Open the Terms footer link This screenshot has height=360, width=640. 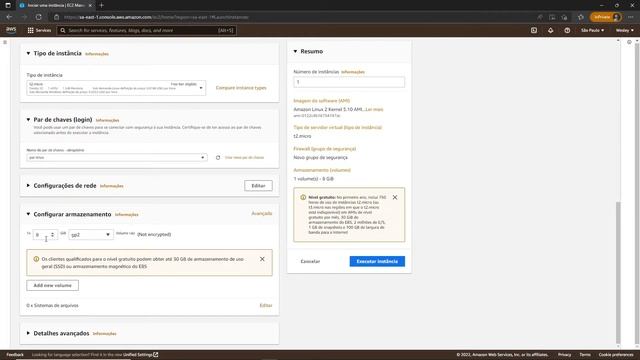pyautogui.click(x=585, y=355)
